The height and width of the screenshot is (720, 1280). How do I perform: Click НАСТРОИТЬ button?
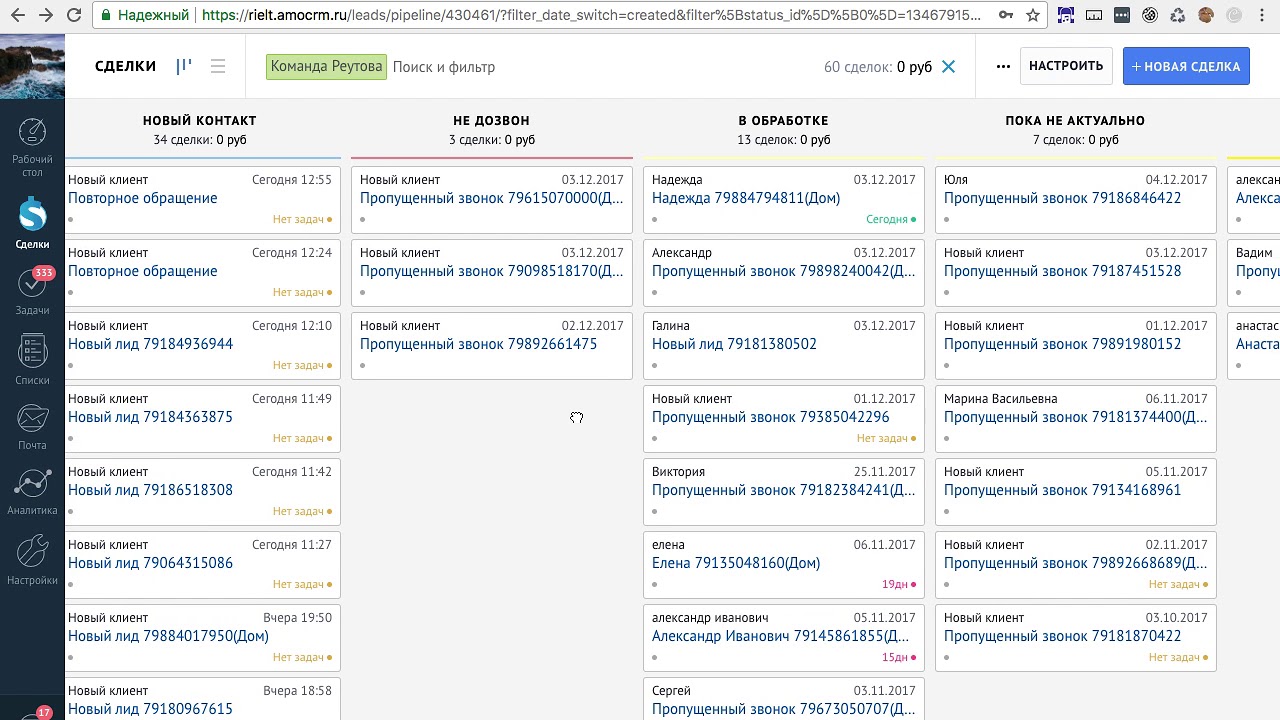click(x=1066, y=66)
